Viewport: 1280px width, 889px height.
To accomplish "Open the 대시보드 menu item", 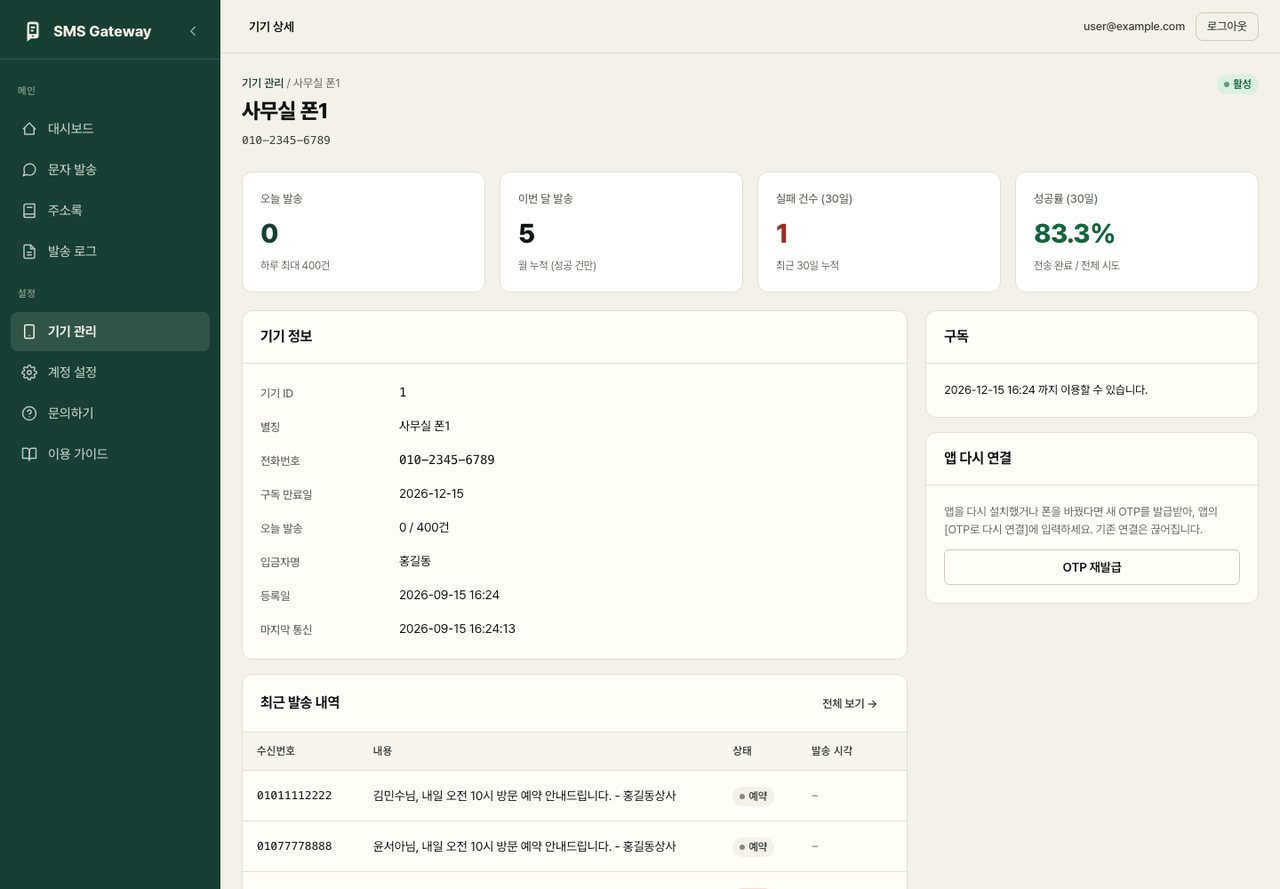I will pyautogui.click(x=110, y=129).
